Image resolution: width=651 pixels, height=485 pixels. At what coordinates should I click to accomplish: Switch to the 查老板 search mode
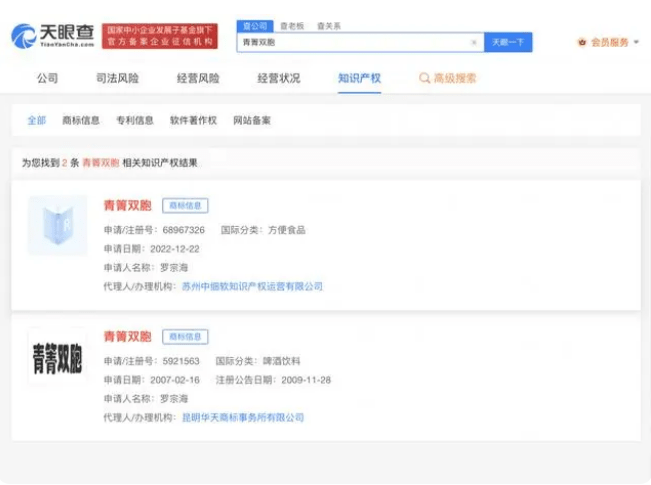pyautogui.click(x=291, y=25)
